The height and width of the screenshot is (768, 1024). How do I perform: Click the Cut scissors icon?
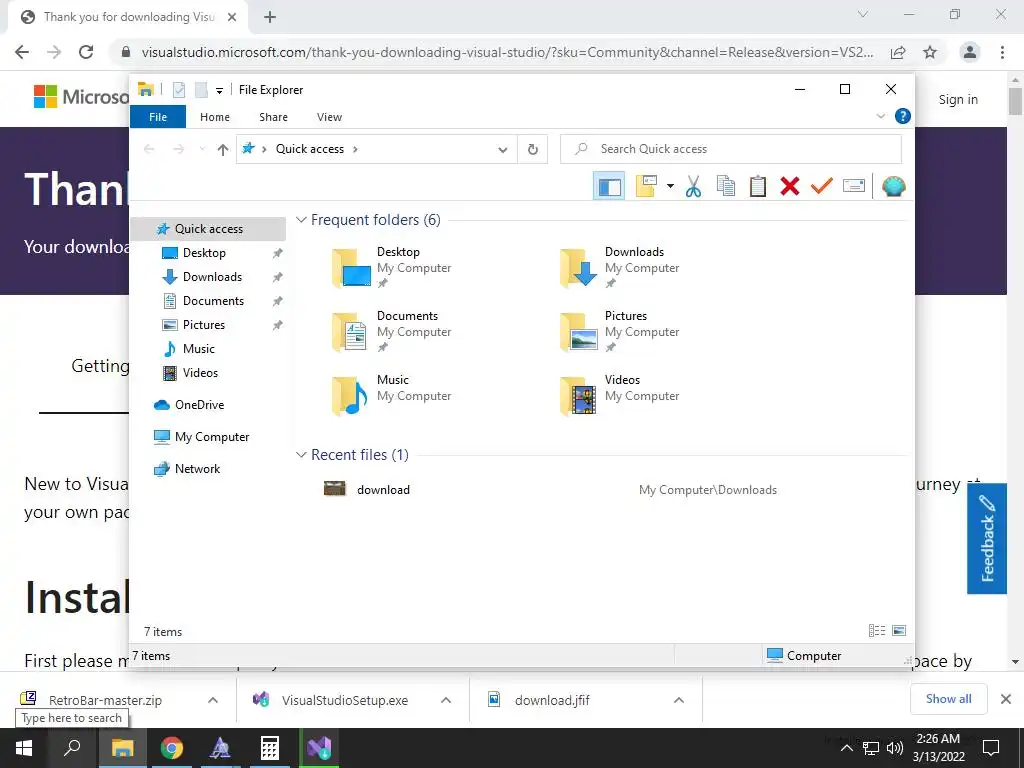693,187
